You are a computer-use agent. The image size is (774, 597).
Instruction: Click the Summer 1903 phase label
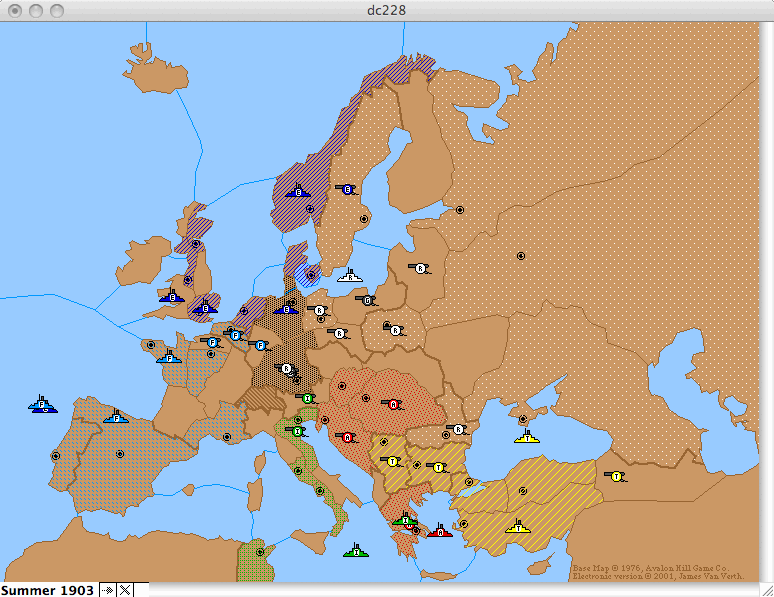[x=47, y=590]
